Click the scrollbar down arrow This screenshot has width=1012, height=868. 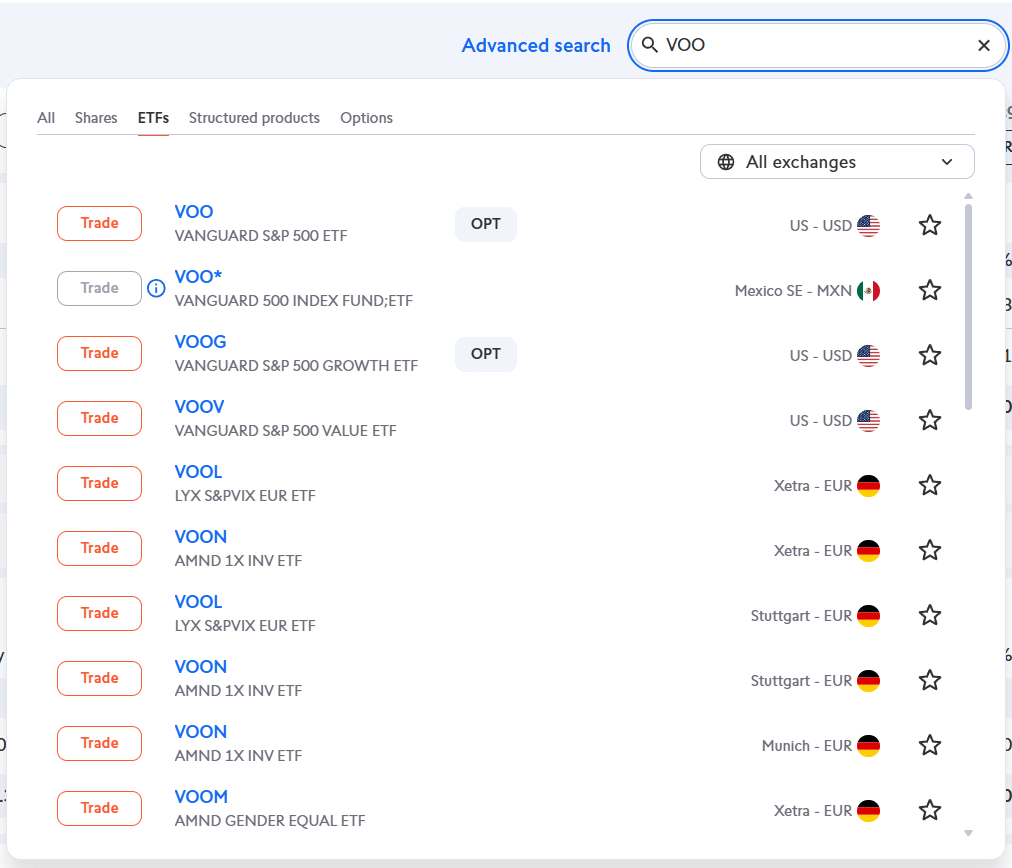tap(968, 833)
